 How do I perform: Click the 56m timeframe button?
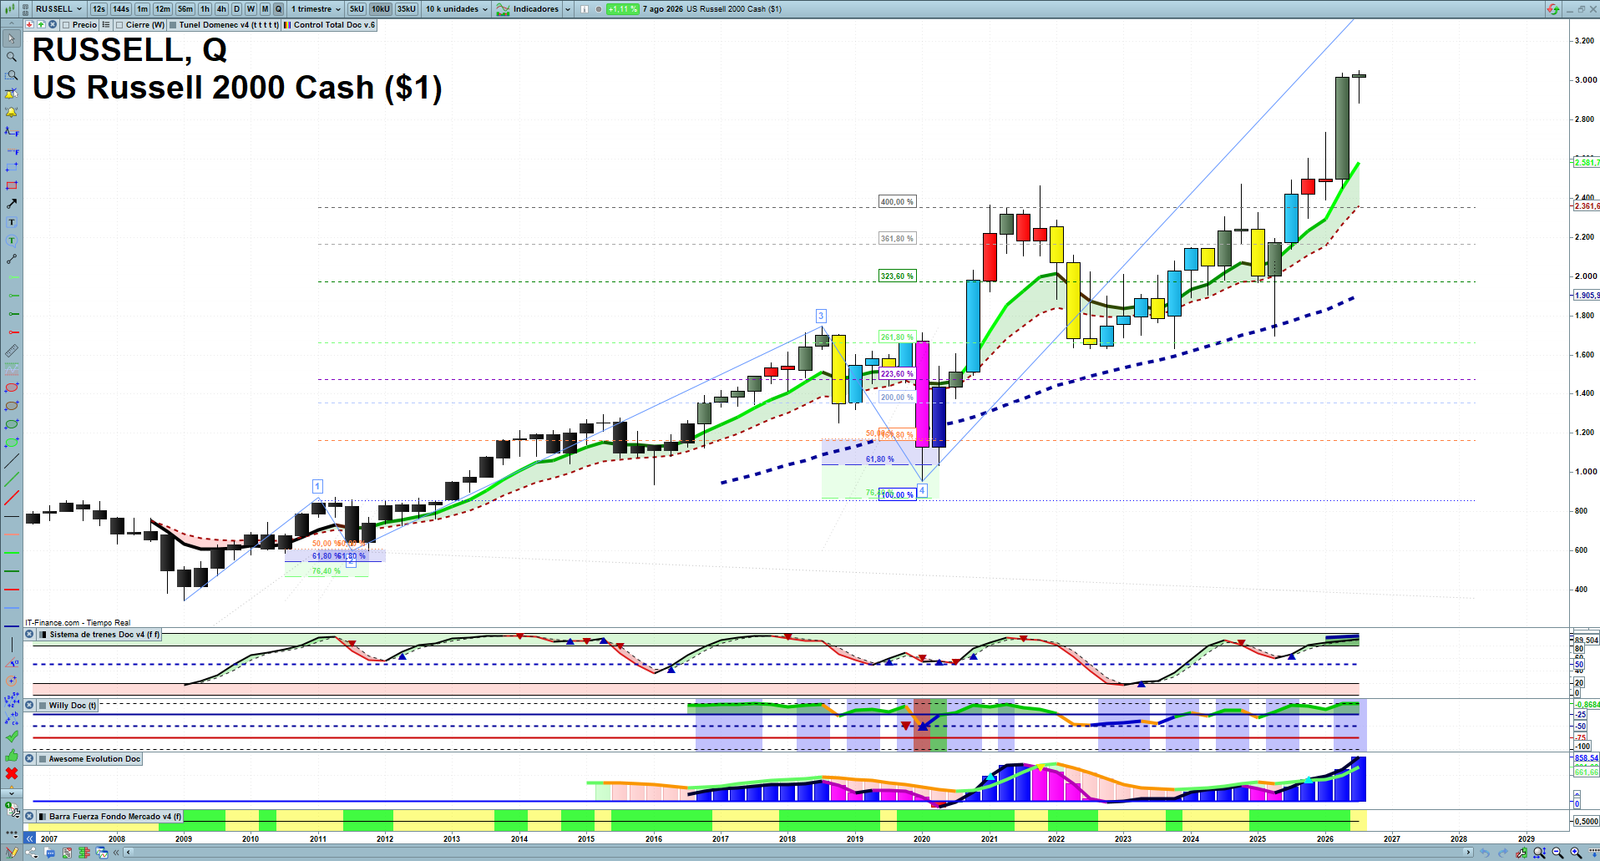coord(185,9)
